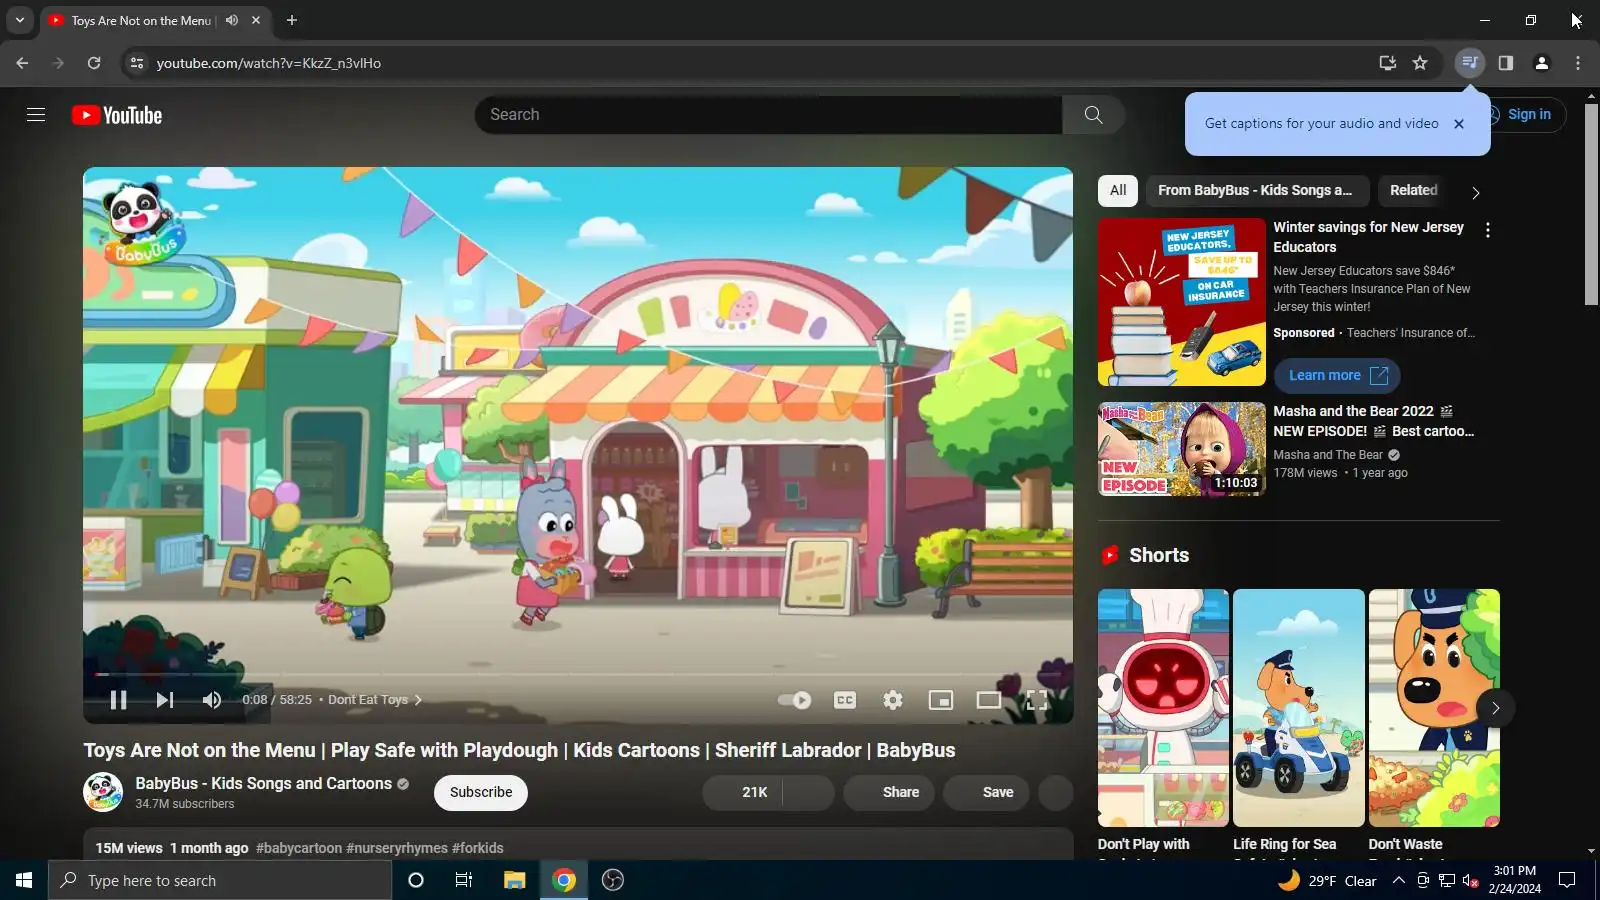
Task: Open ad options three-dot menu
Action: click(x=1488, y=230)
